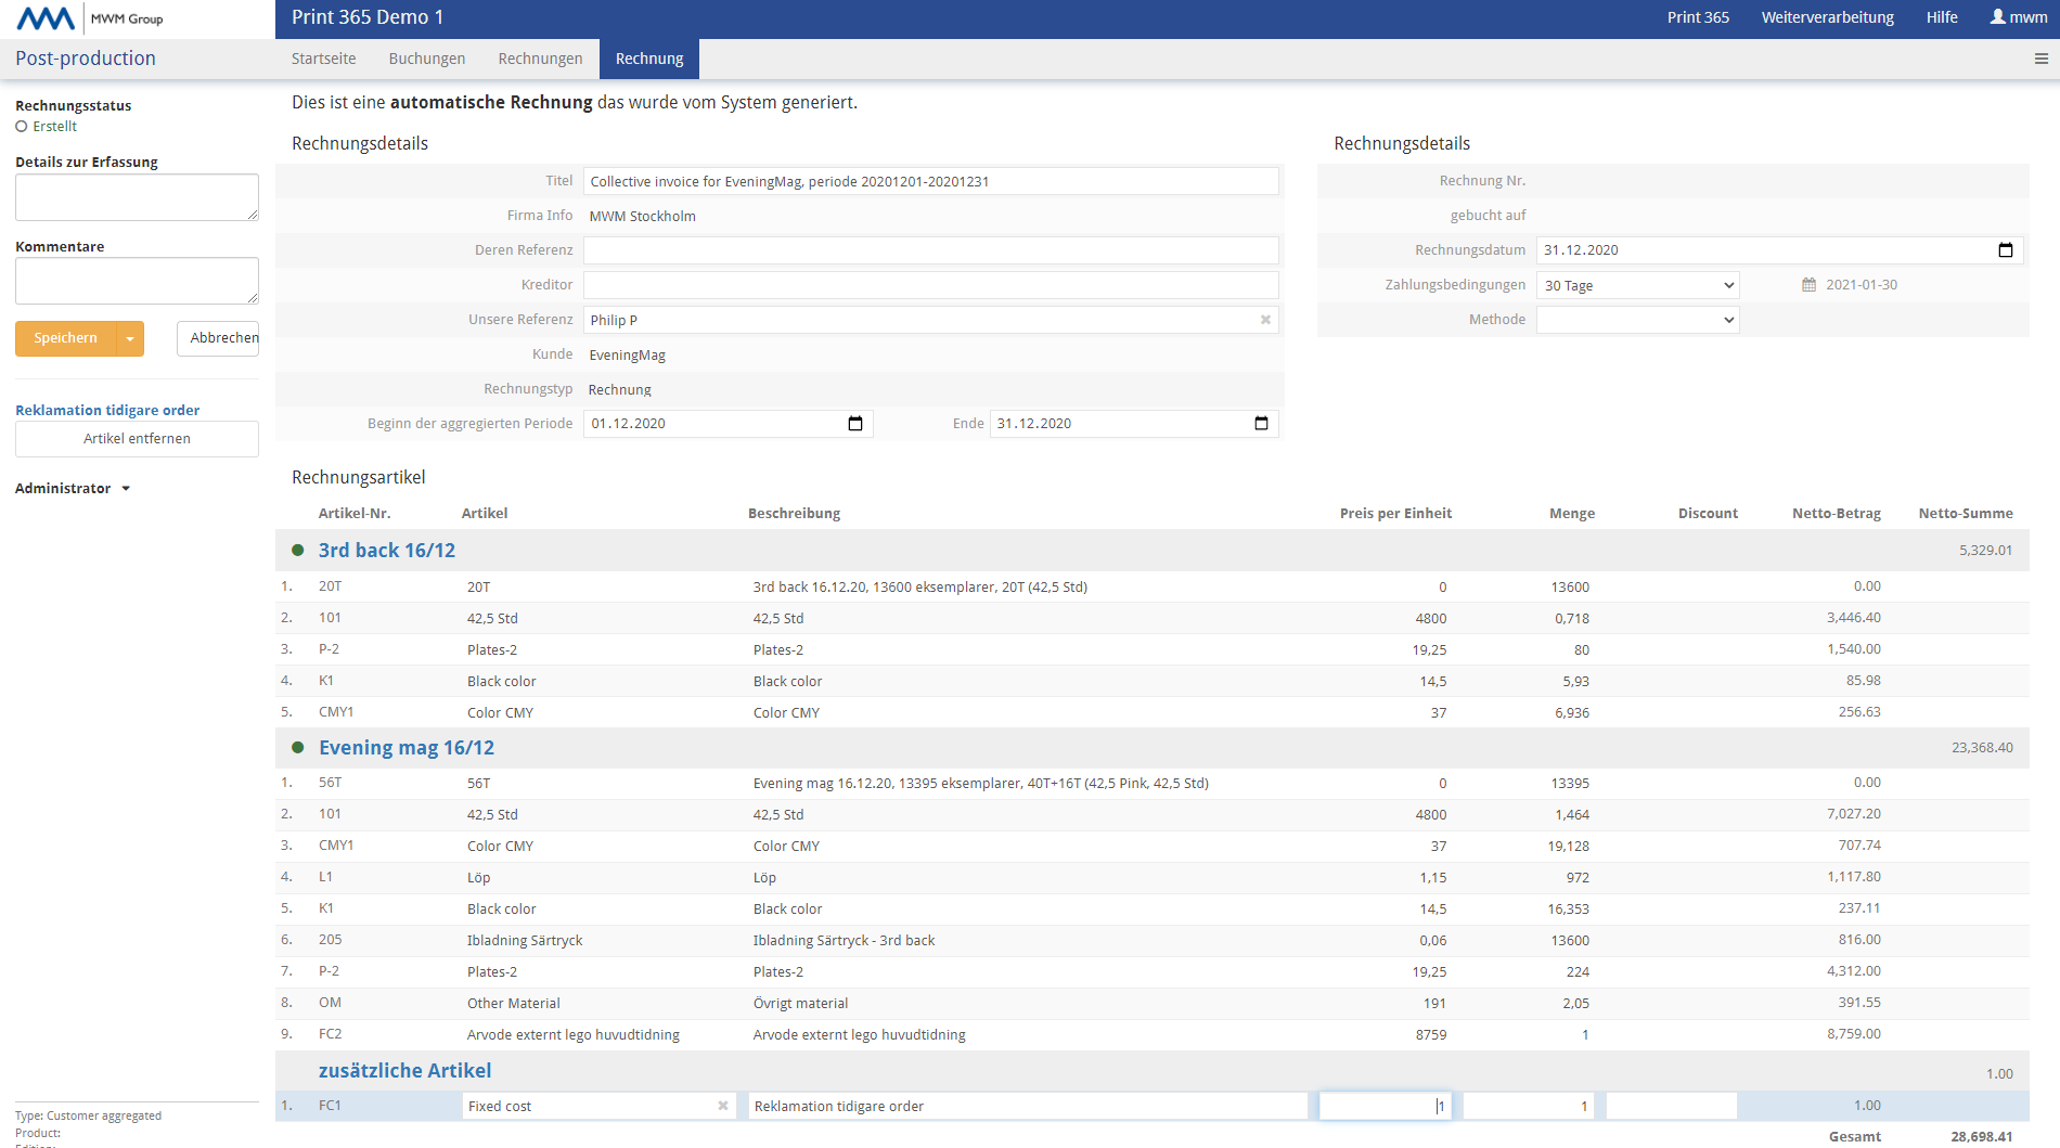Open the Rechnungen tab
2060x1148 pixels.
point(540,58)
